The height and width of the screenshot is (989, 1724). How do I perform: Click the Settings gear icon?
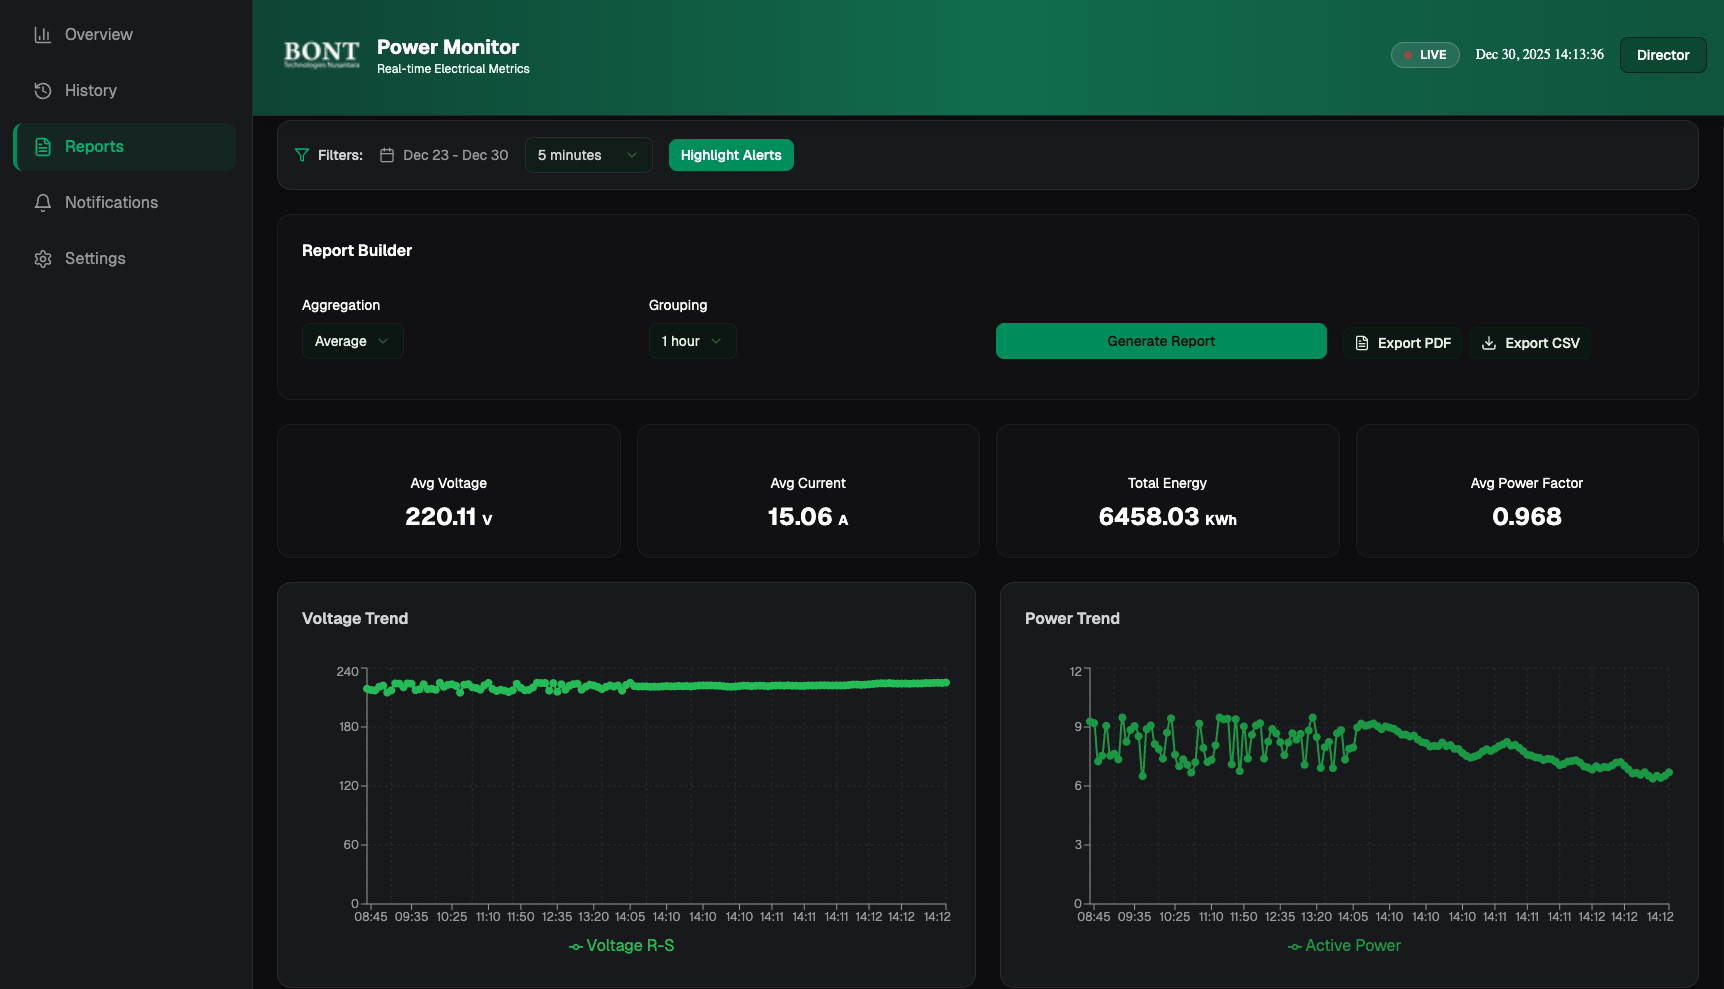pos(42,259)
